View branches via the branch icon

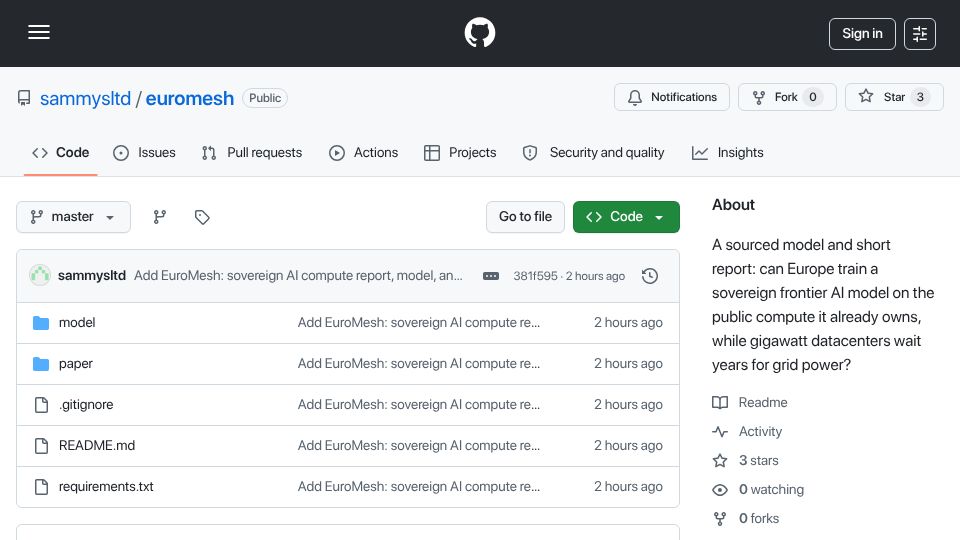click(x=160, y=217)
